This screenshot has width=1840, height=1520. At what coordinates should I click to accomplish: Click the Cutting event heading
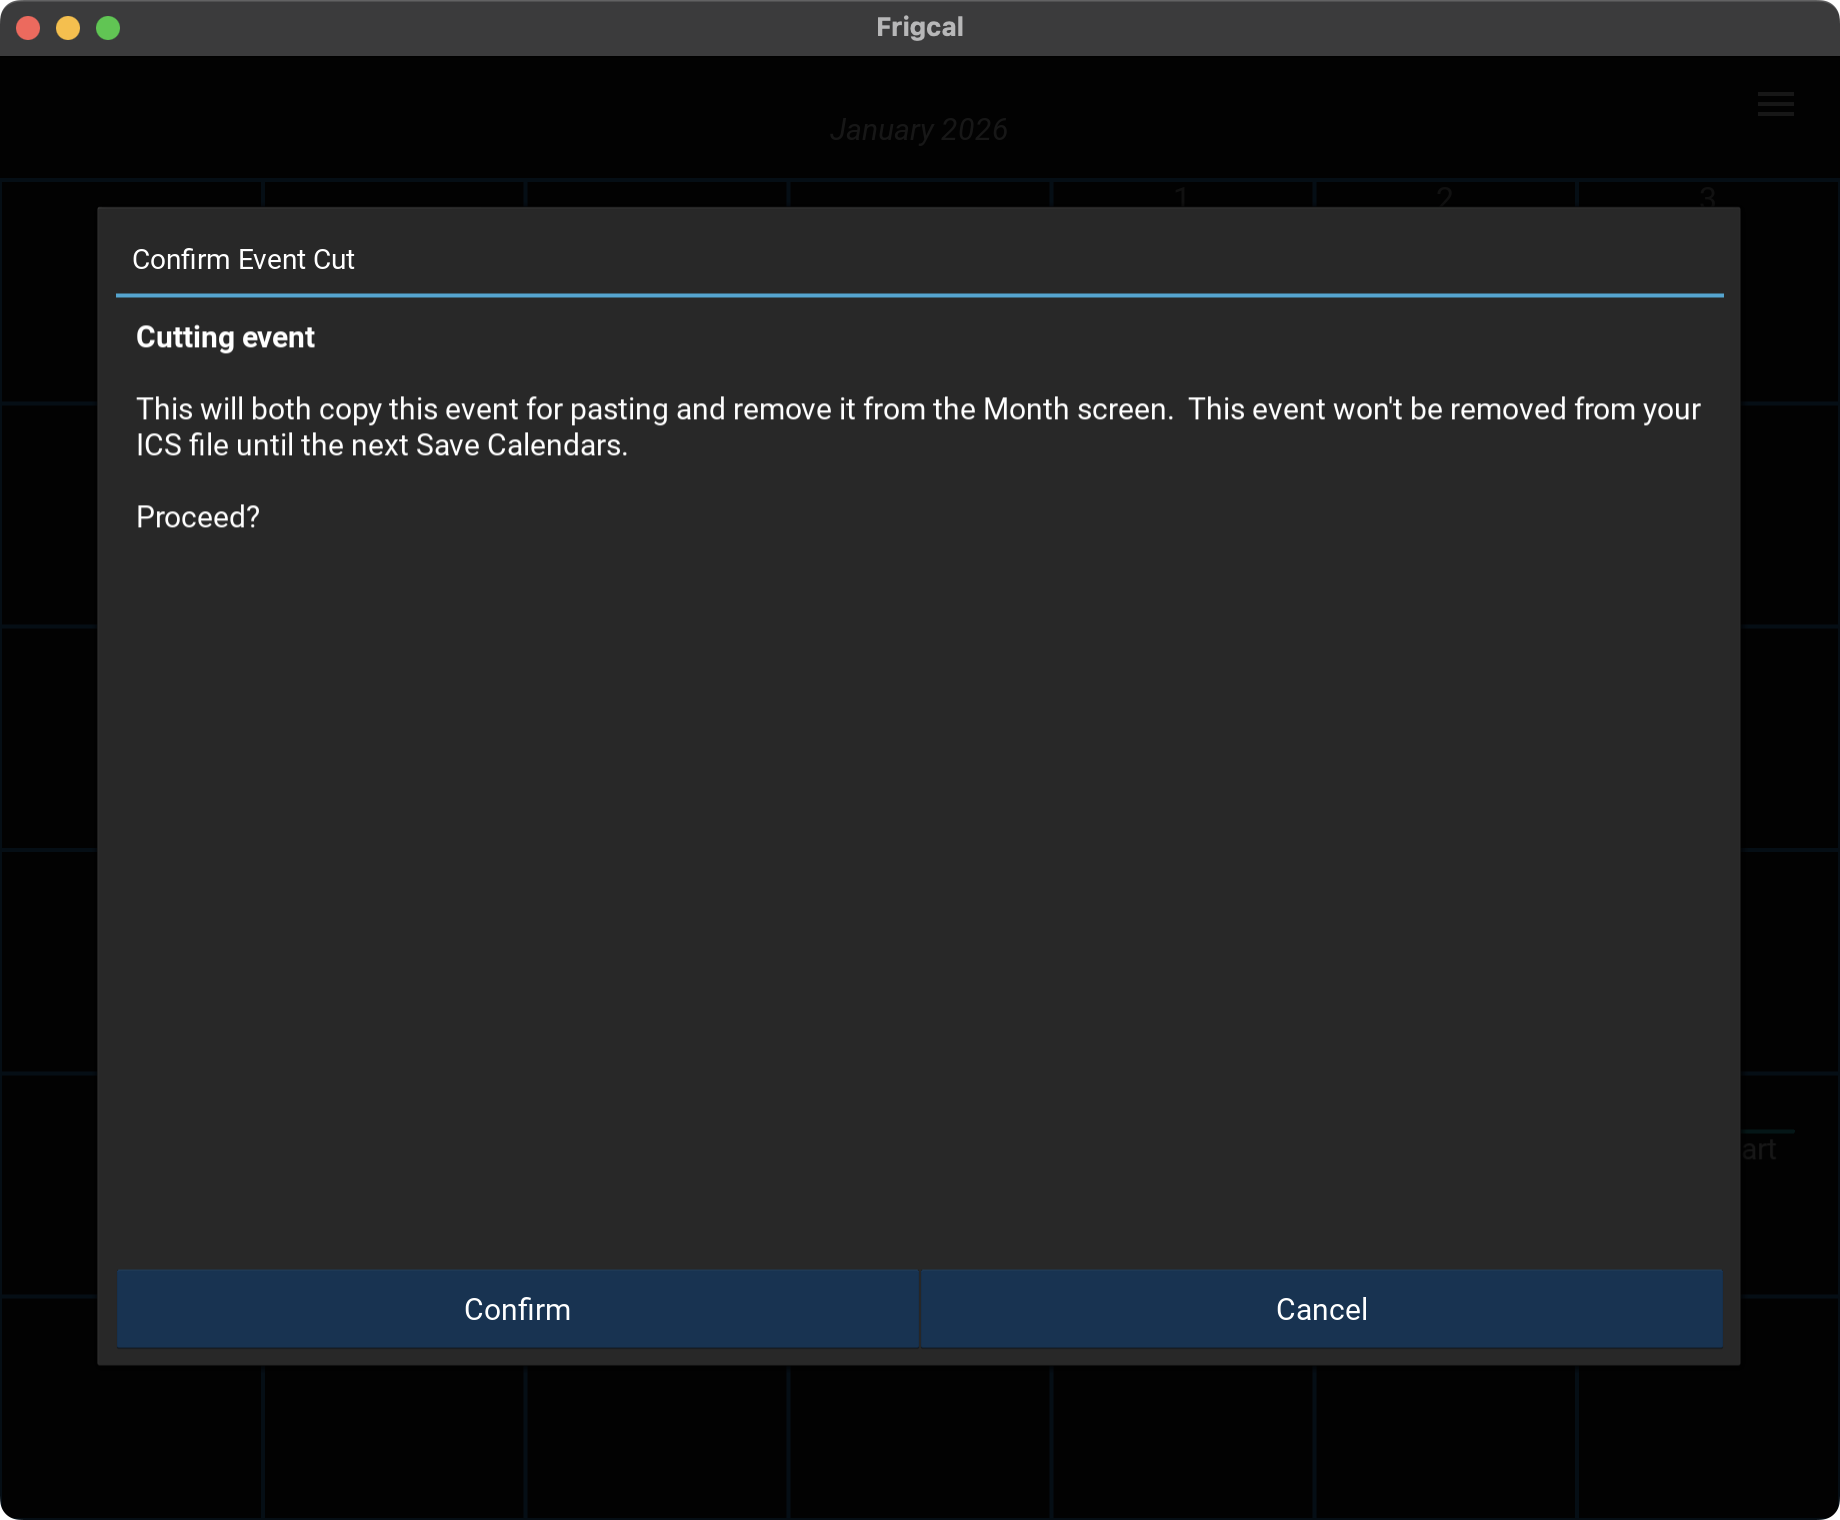pyautogui.click(x=225, y=338)
